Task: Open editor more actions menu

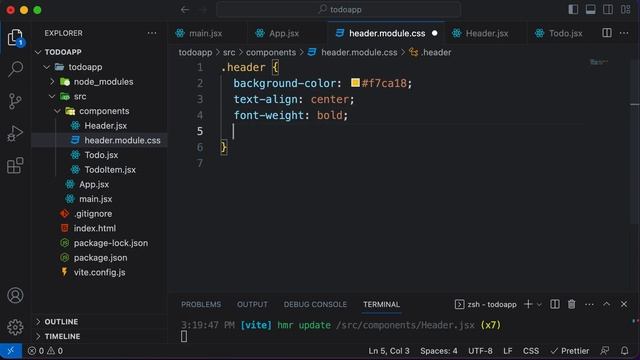Action: tap(624, 33)
